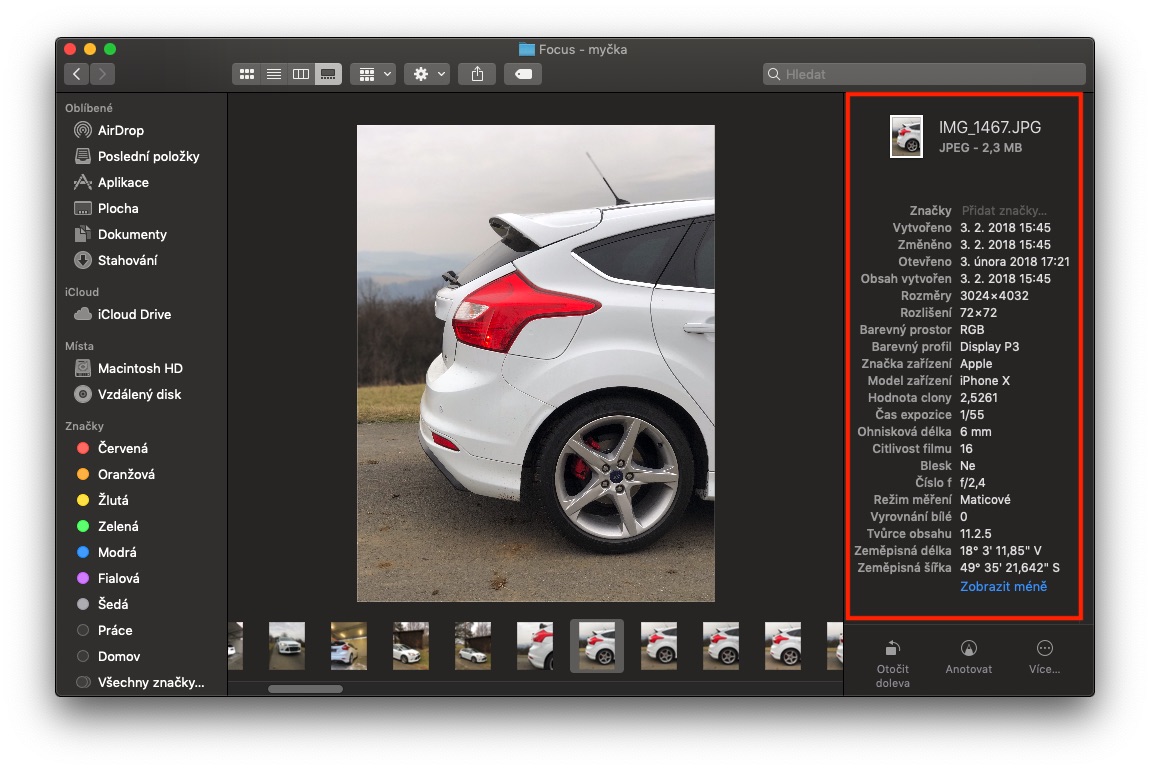Click Přidat značky tag field
This screenshot has height=770, width=1150.
click(x=1003, y=211)
